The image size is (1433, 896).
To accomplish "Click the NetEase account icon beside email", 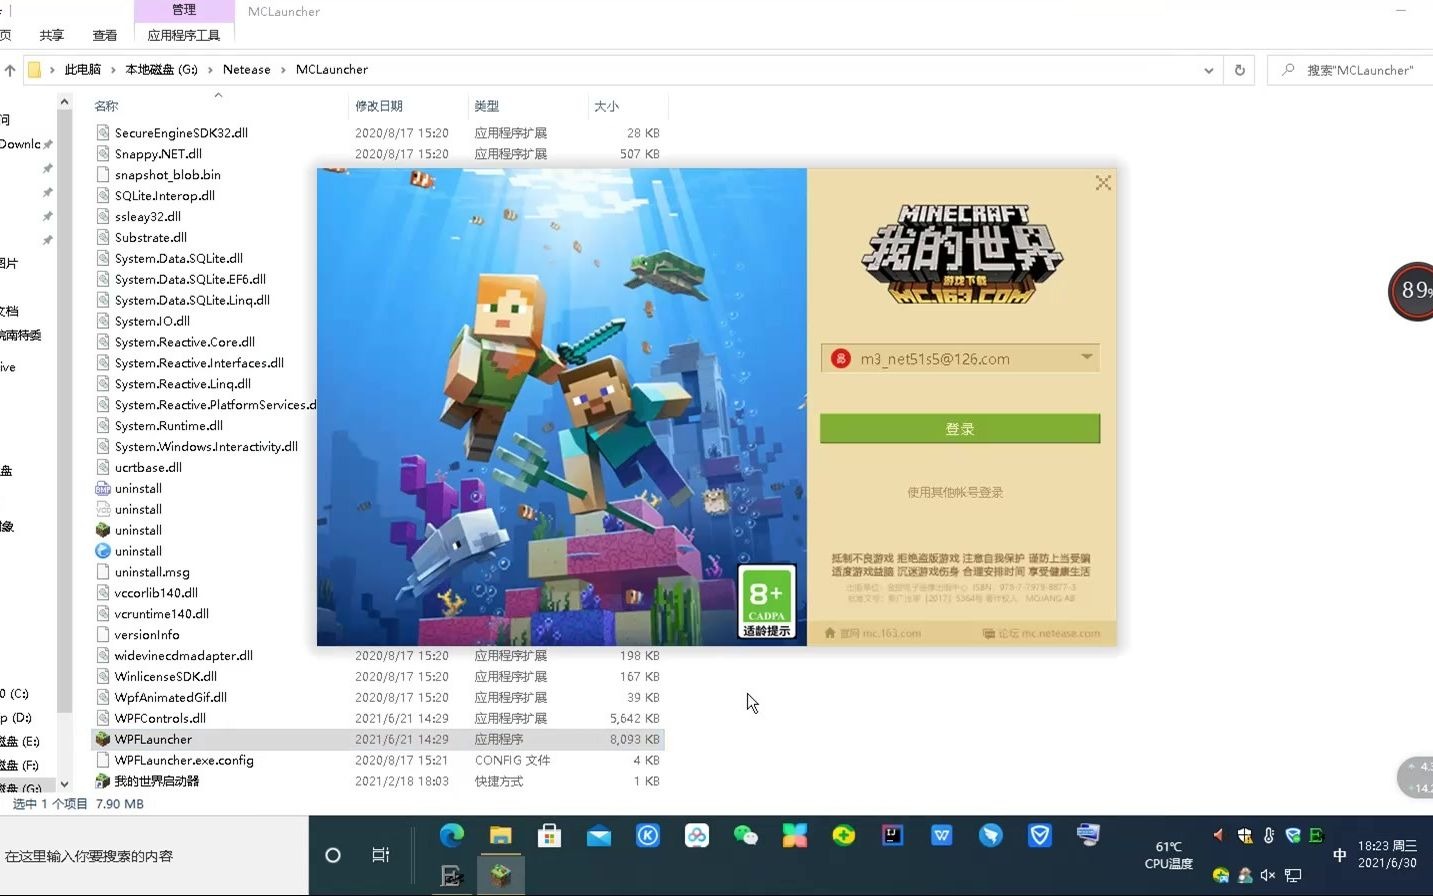I will [x=841, y=358].
